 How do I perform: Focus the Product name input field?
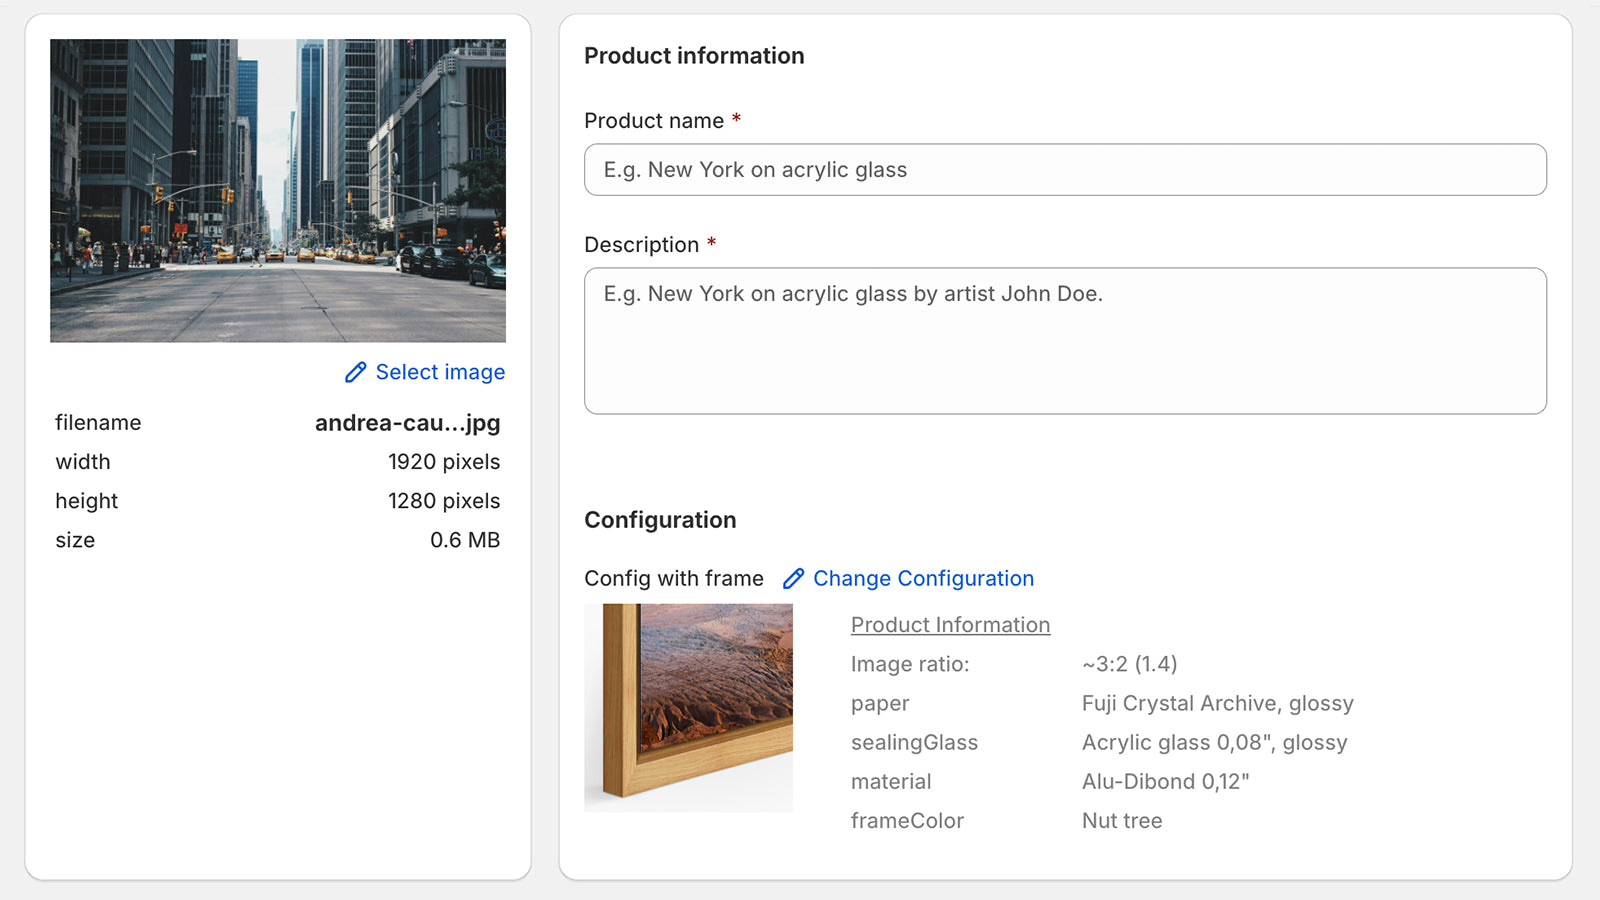[x=1065, y=170]
